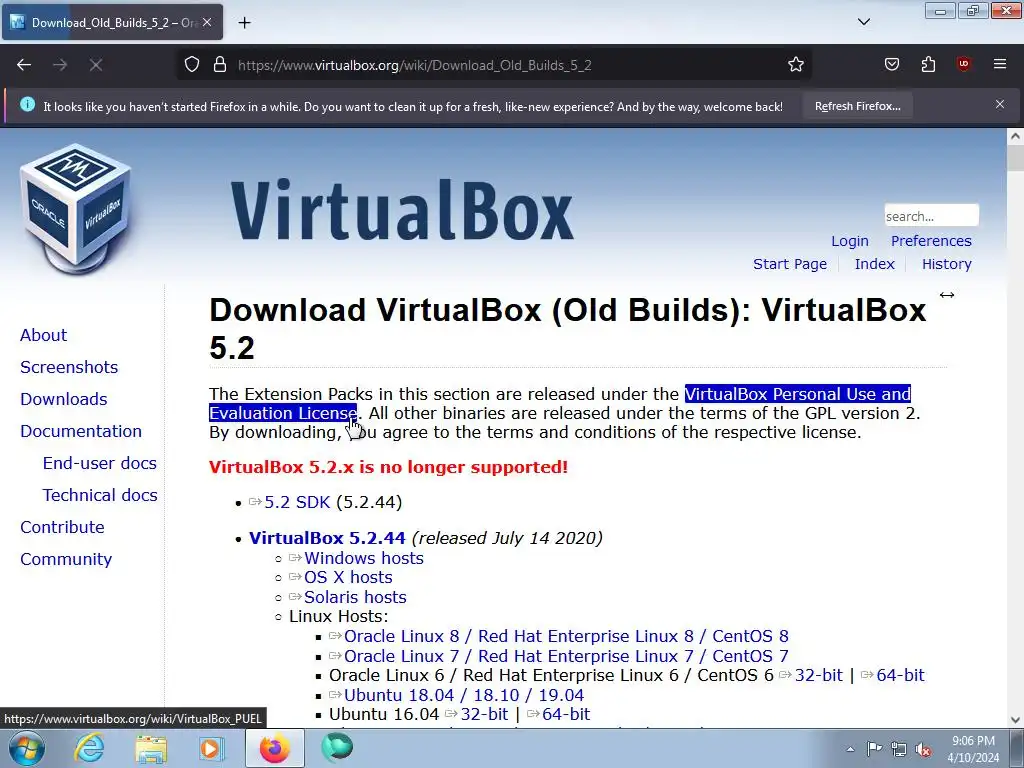Open the tracking protection shield icon
Viewport: 1024px width, 768px height.
click(x=191, y=65)
